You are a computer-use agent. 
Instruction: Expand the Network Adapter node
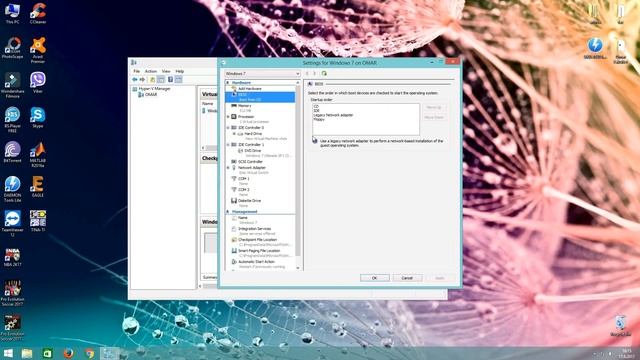point(228,168)
